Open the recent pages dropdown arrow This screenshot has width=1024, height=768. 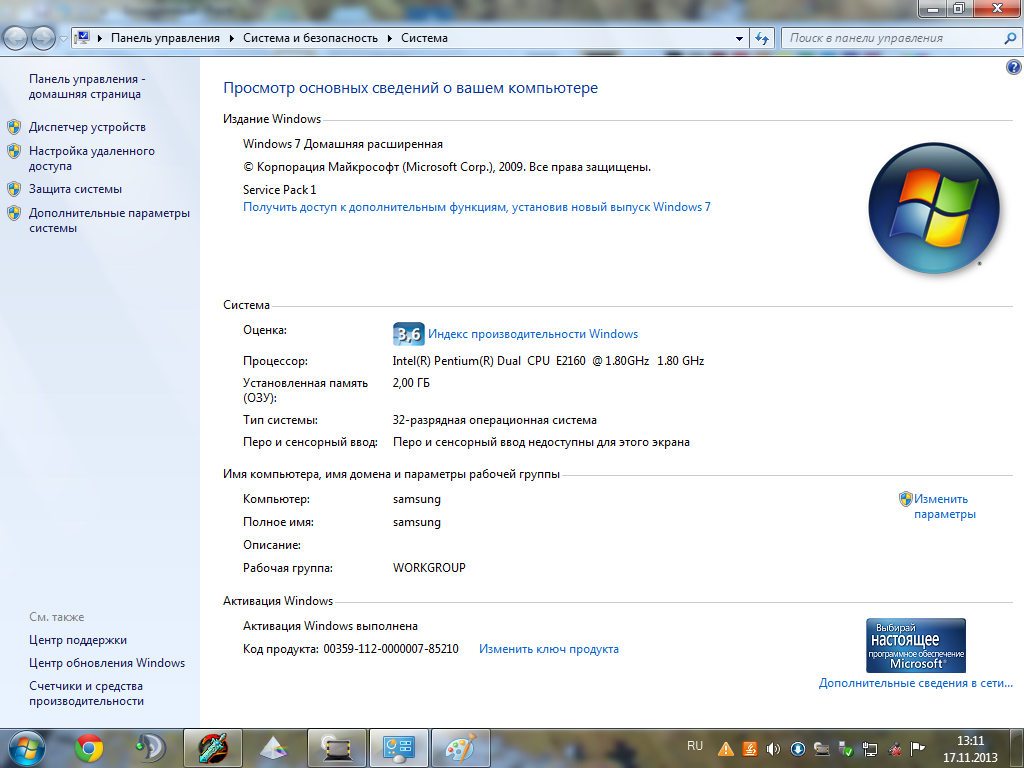point(63,39)
